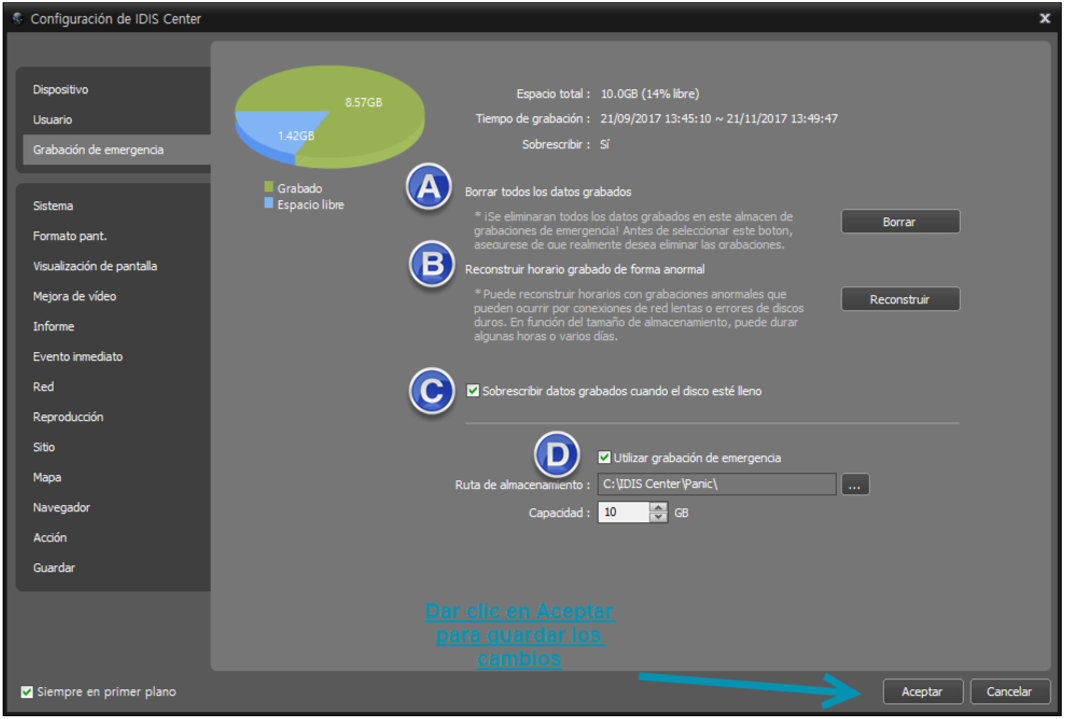Select the Usuario sidebar item
Screen dimensions: 1066x719
tap(52, 120)
